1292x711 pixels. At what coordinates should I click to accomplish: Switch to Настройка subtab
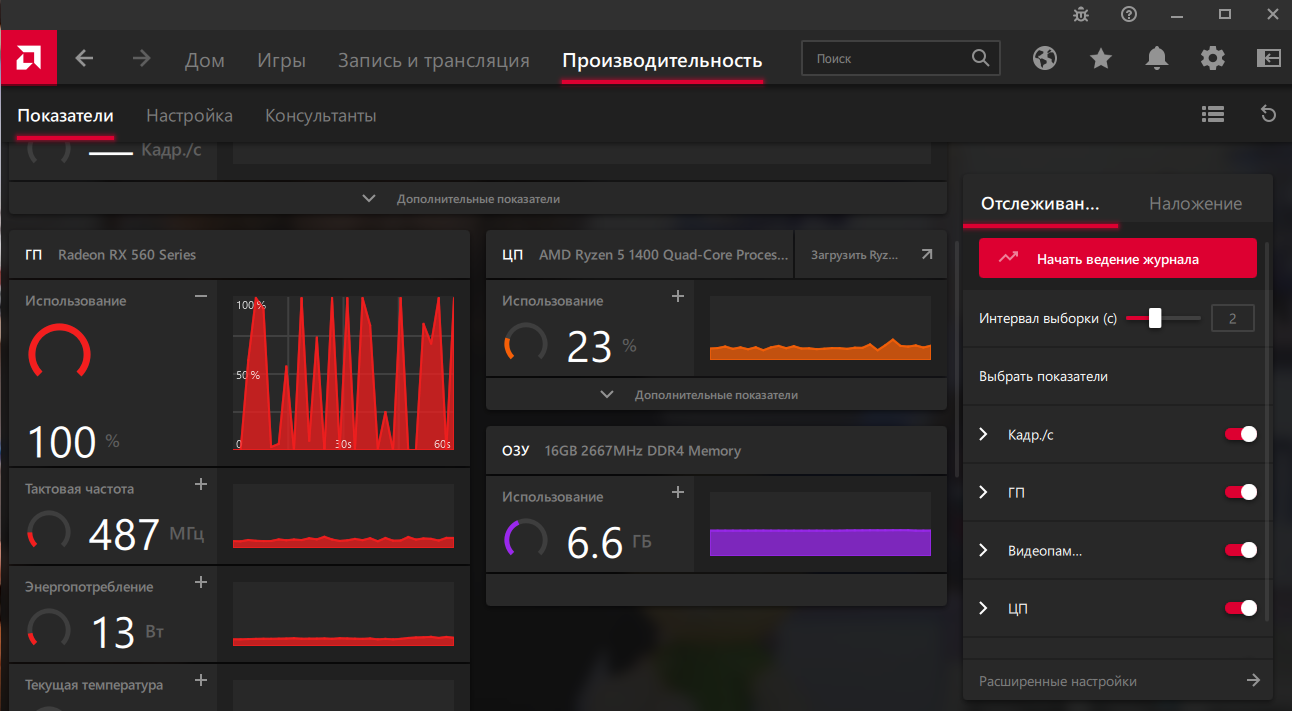pyautogui.click(x=189, y=116)
